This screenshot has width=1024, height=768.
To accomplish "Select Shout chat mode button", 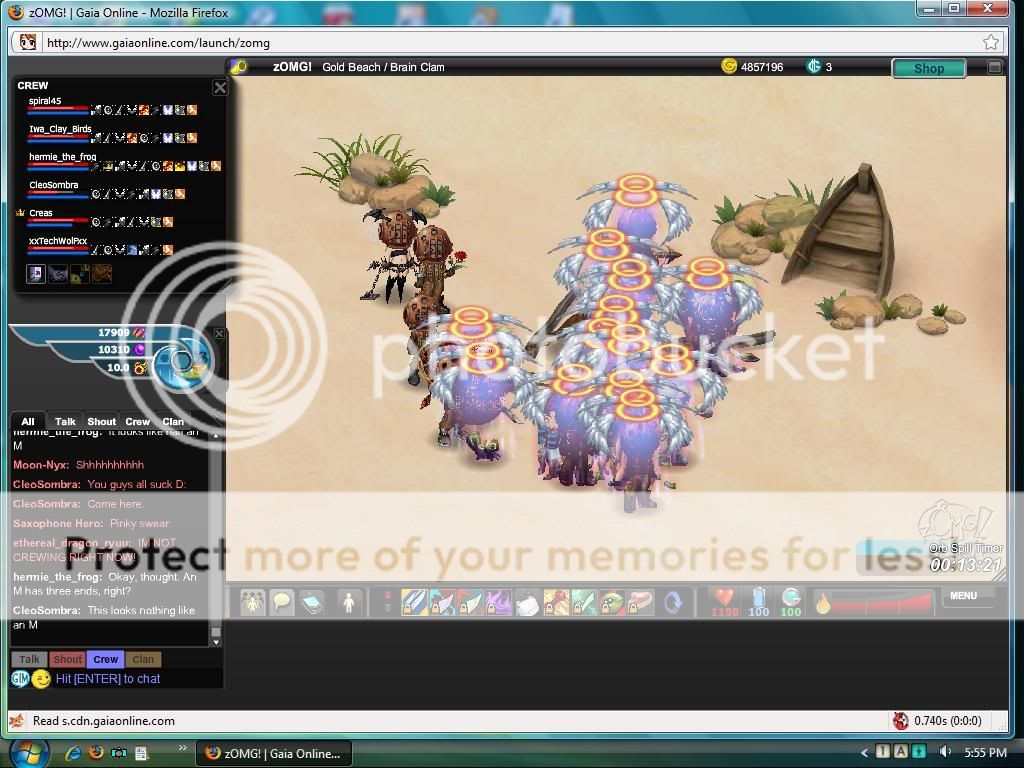I will point(67,659).
